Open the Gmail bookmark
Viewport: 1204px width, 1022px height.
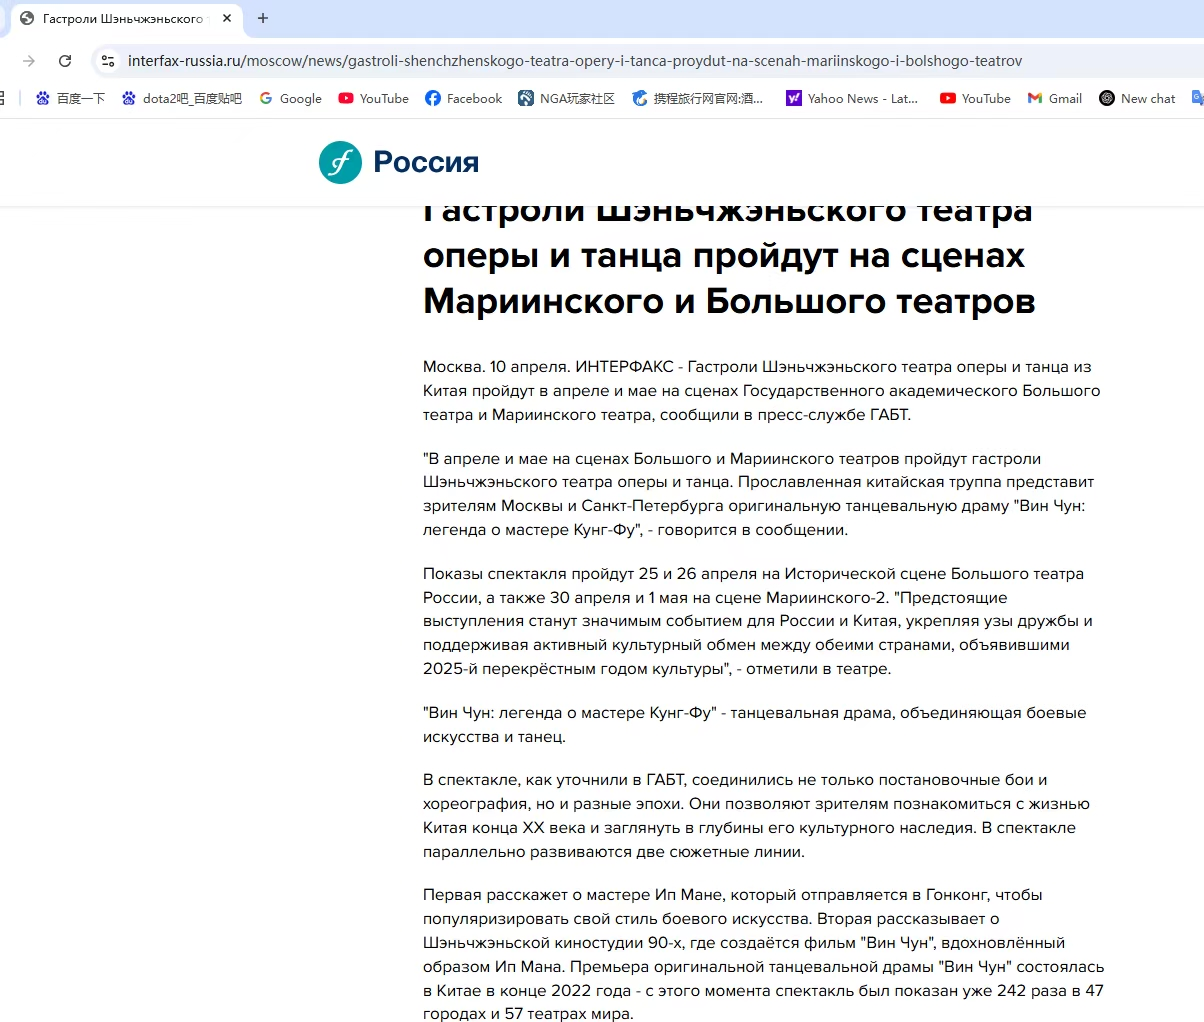pyautogui.click(x=1055, y=98)
